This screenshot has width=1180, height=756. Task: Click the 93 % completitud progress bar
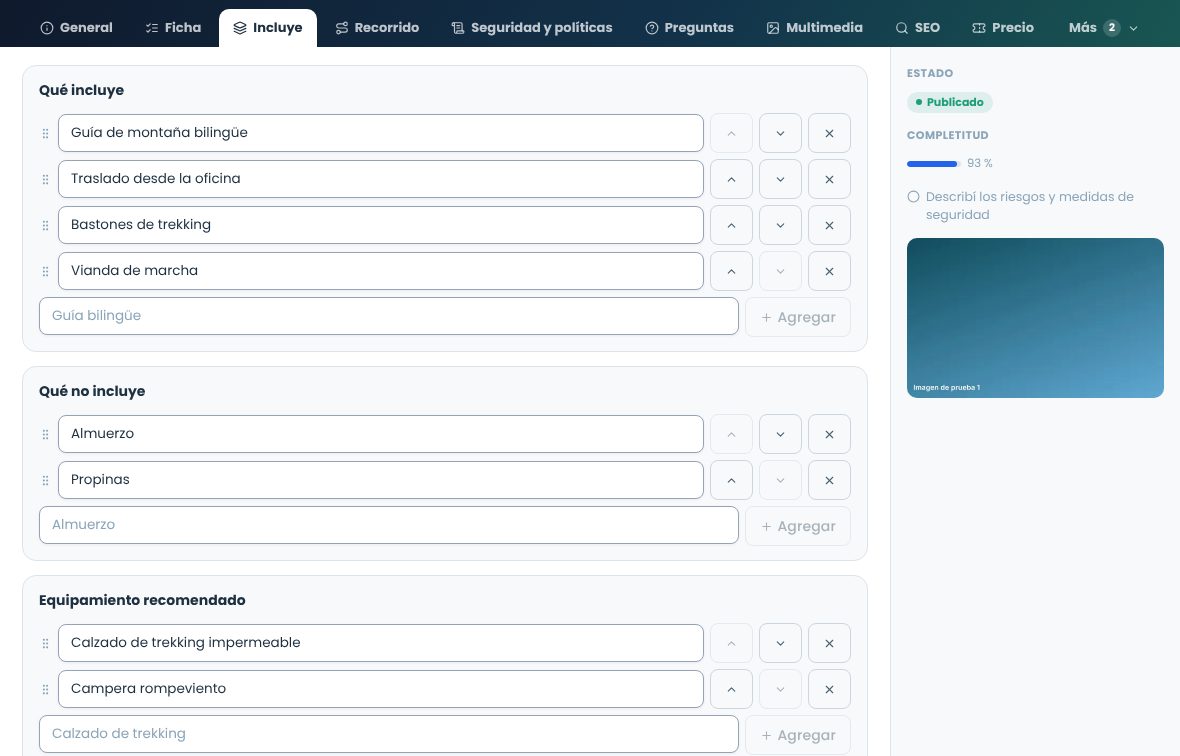pos(933,164)
